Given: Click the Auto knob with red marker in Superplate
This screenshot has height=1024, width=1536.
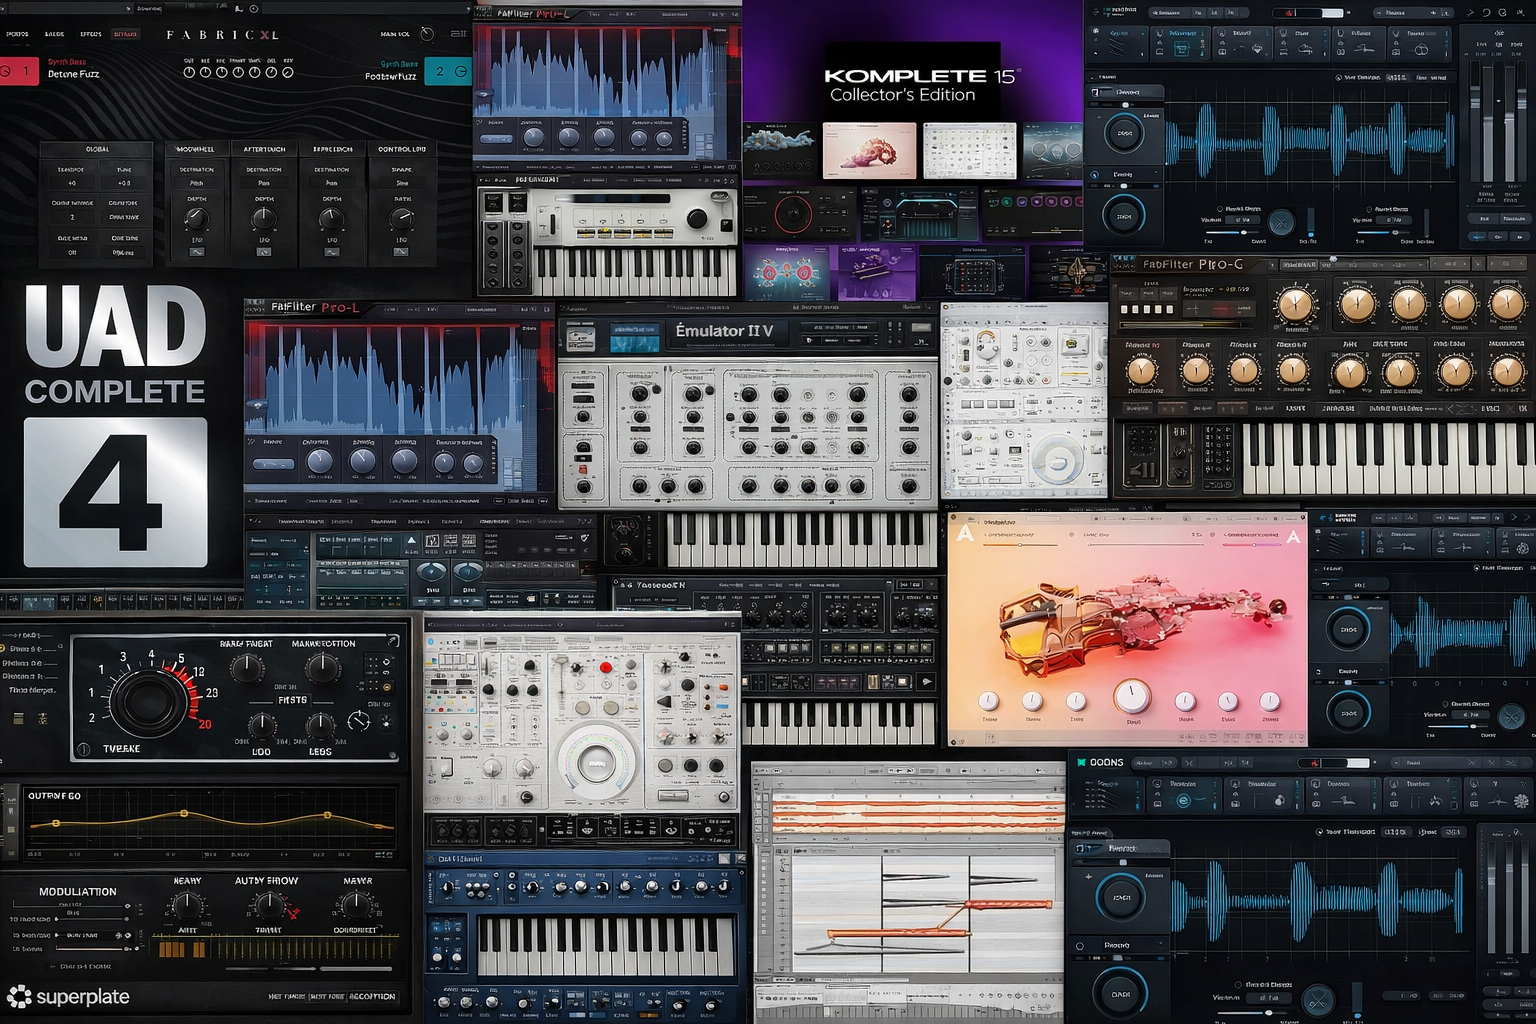Looking at the screenshot, I should tap(269, 905).
